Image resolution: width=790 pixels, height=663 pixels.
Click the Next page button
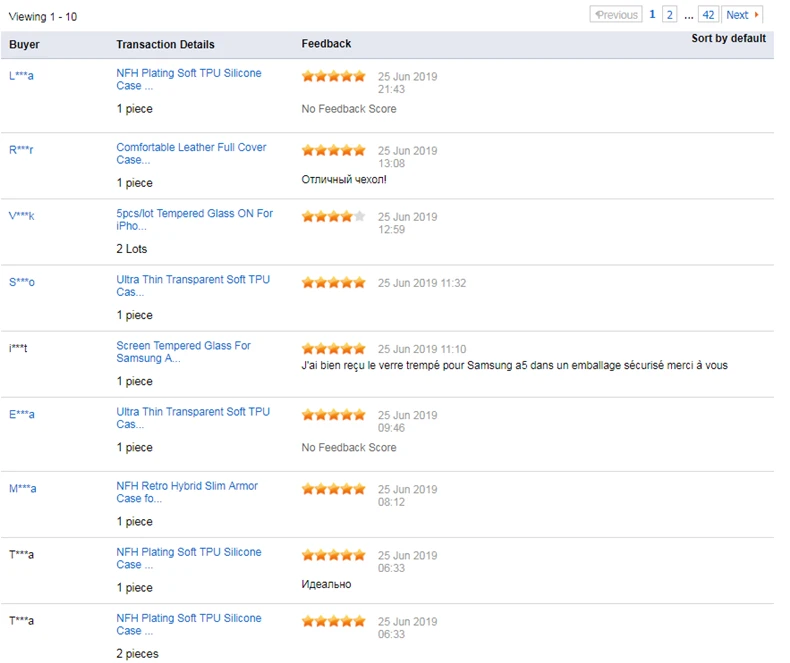pyautogui.click(x=742, y=15)
